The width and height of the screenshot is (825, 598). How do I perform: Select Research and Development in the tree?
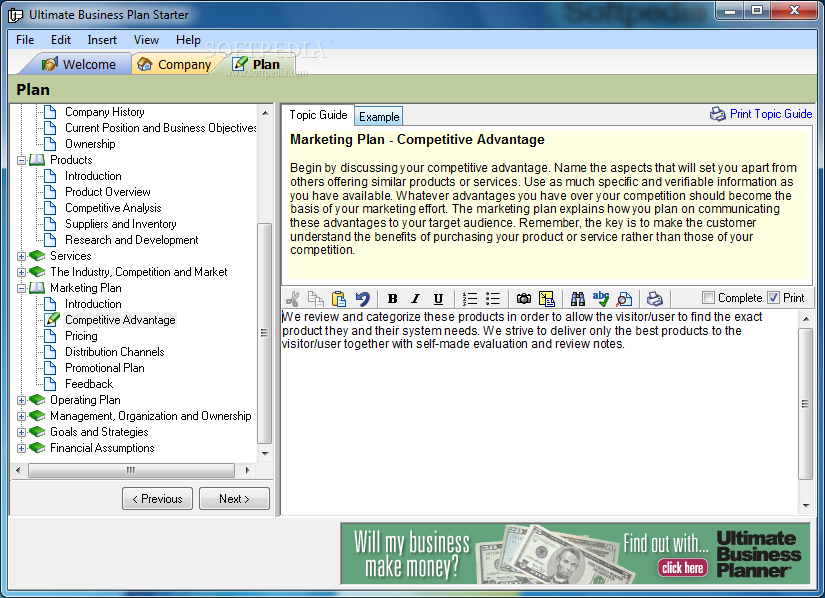(132, 240)
